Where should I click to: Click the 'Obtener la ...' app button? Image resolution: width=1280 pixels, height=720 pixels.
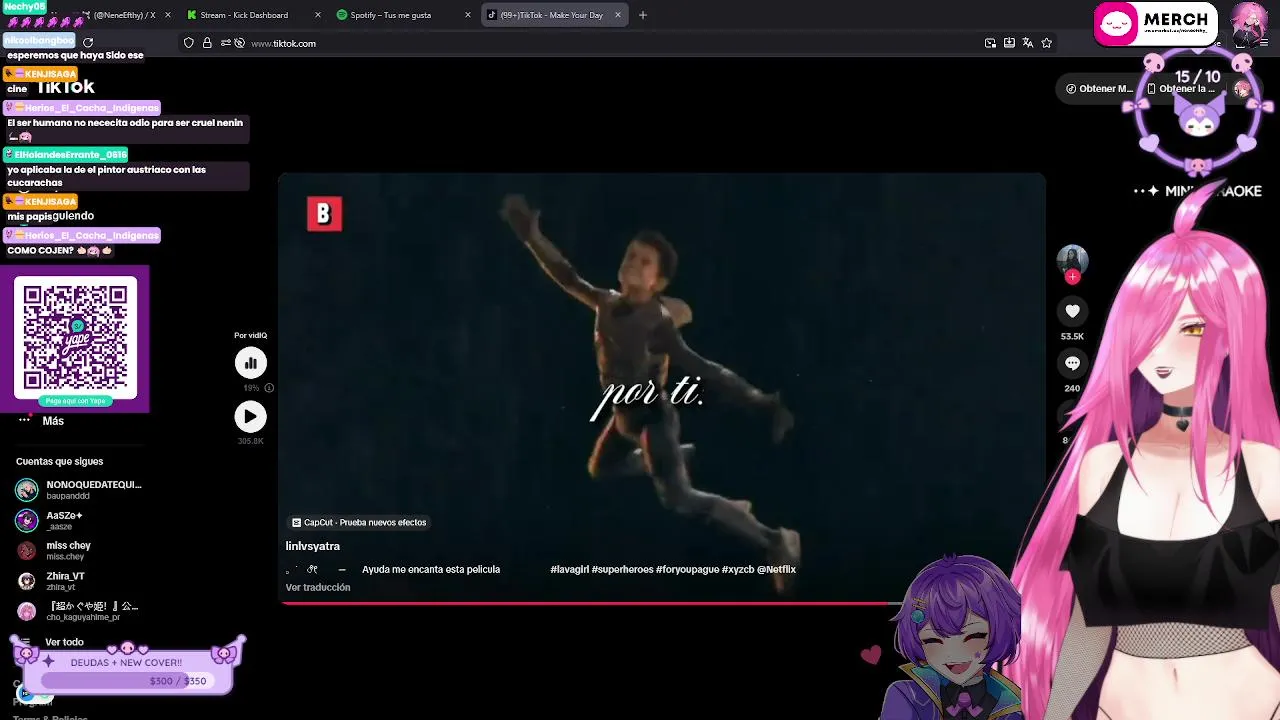(1181, 88)
